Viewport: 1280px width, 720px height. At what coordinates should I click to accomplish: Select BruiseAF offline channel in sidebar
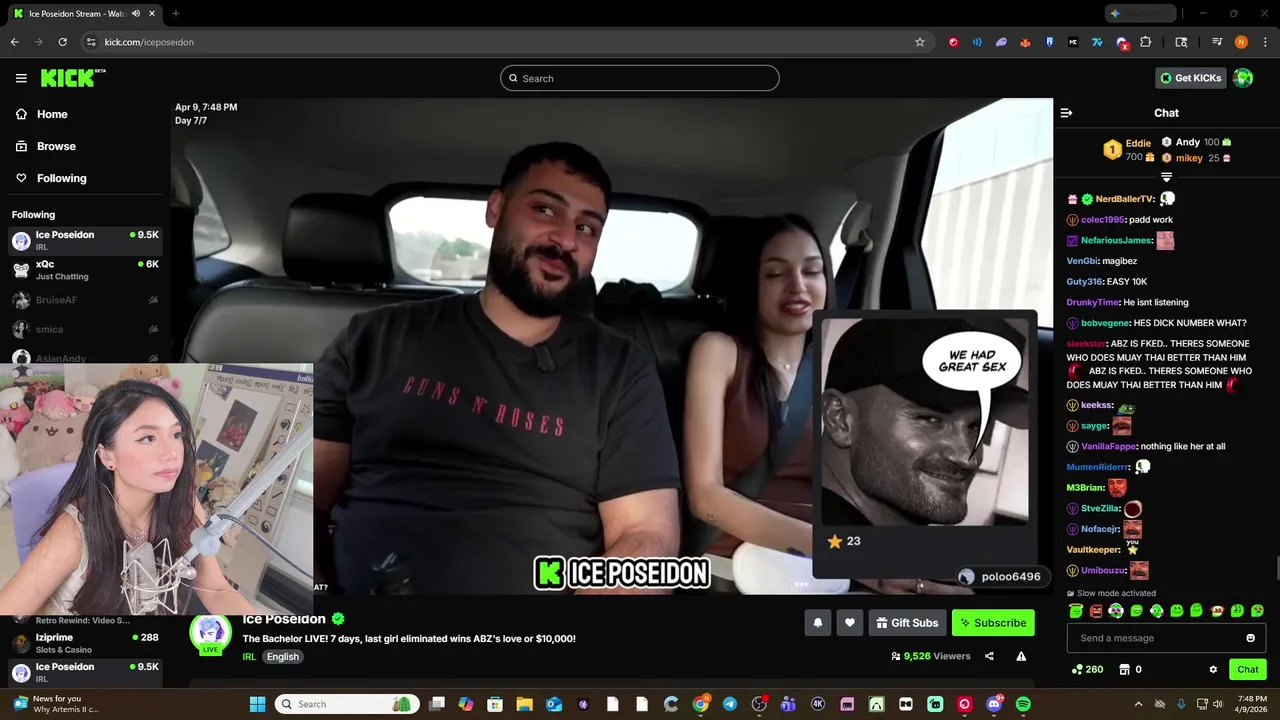pos(85,300)
